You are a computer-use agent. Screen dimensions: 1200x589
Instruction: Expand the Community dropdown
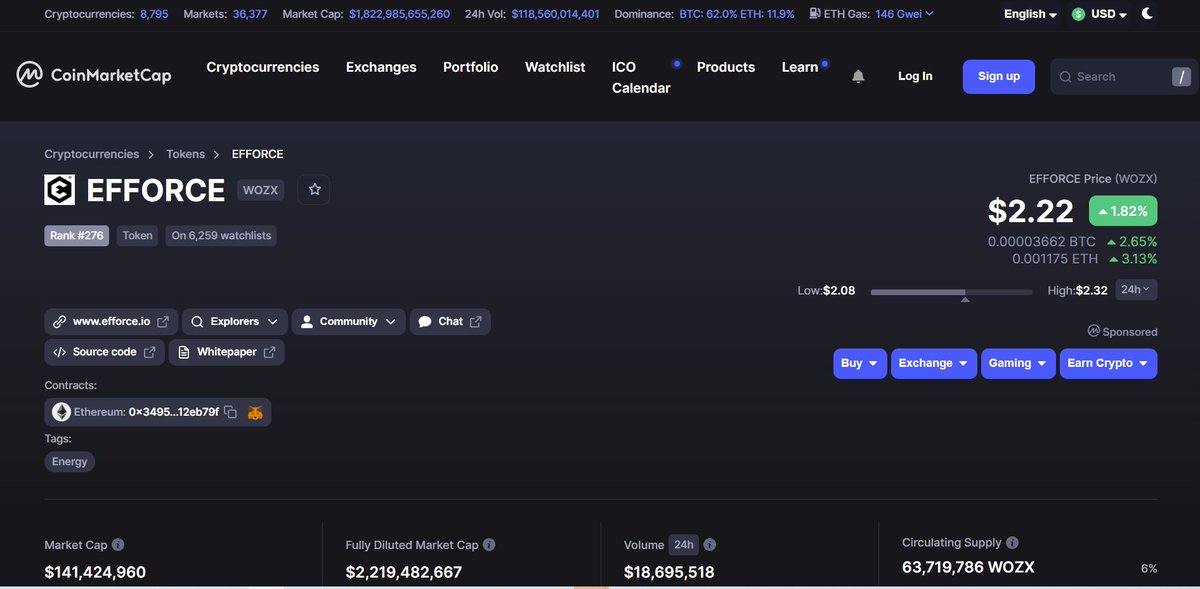[349, 322]
